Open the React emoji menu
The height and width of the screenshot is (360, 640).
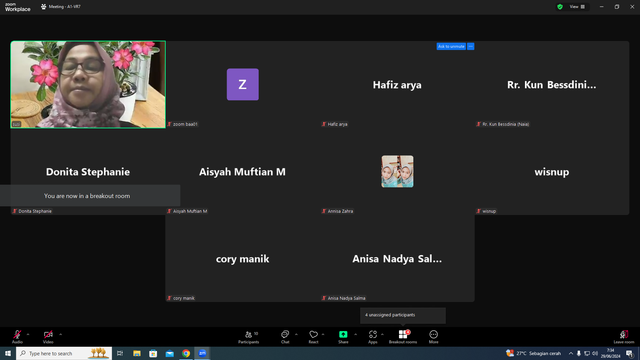pos(313,337)
